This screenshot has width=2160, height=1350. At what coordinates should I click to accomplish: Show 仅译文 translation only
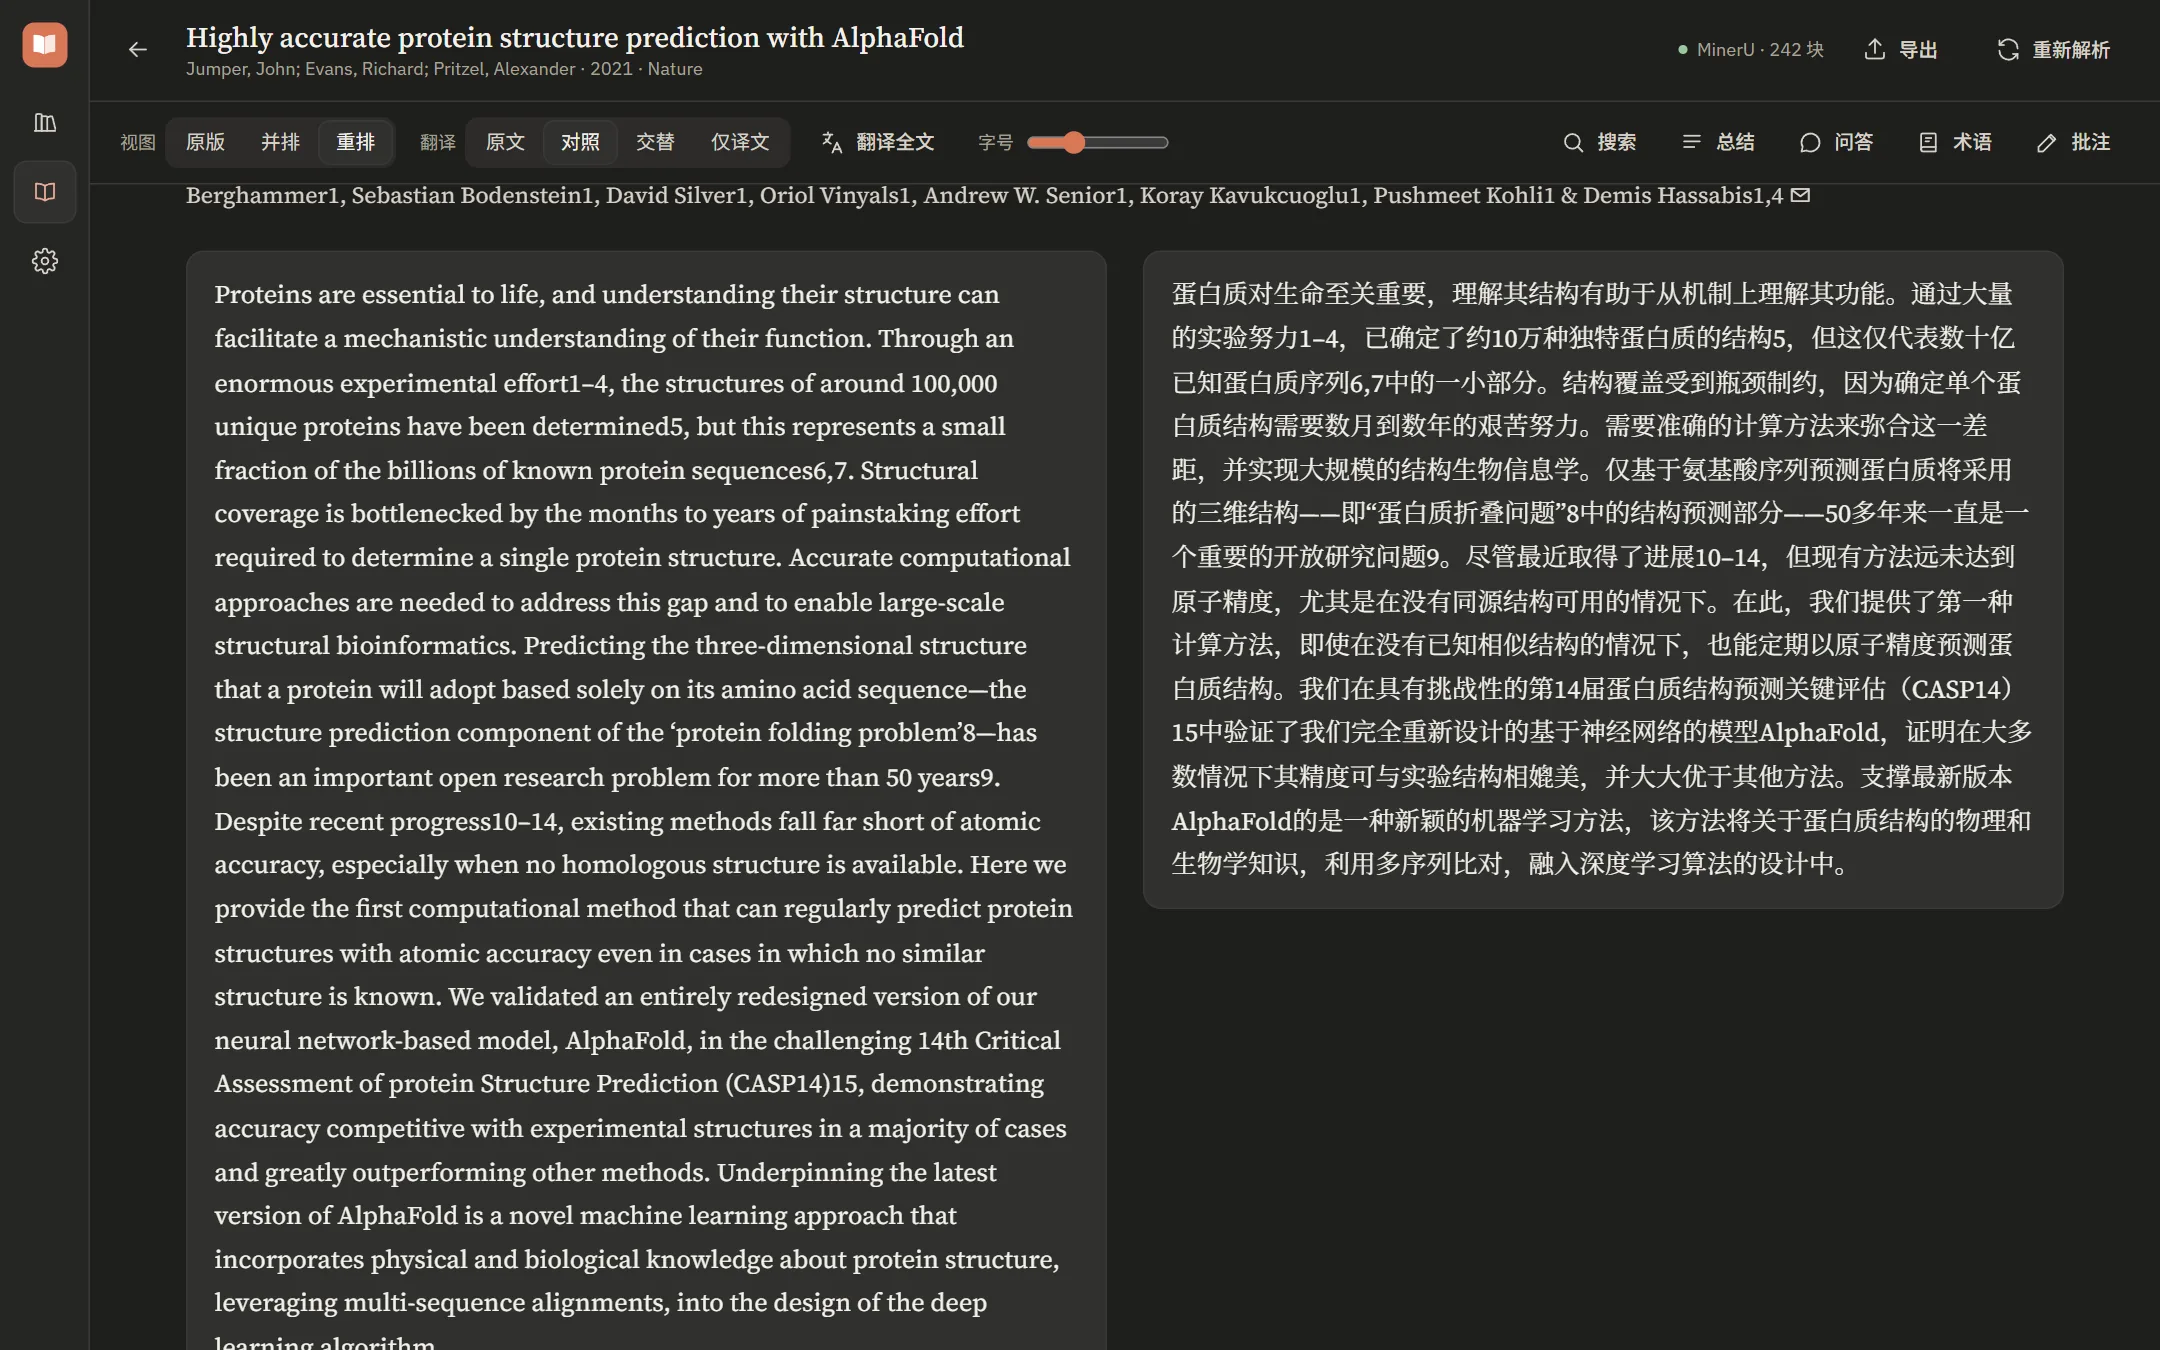click(740, 142)
